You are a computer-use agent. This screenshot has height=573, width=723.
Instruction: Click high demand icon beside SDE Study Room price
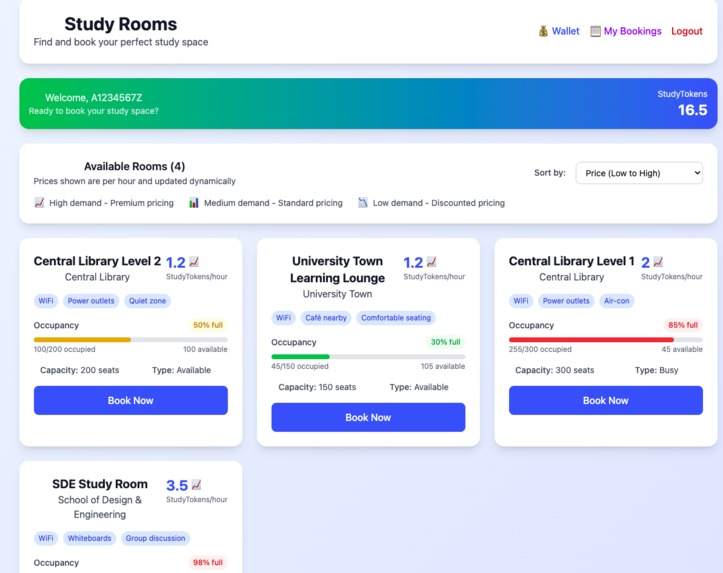click(196, 484)
